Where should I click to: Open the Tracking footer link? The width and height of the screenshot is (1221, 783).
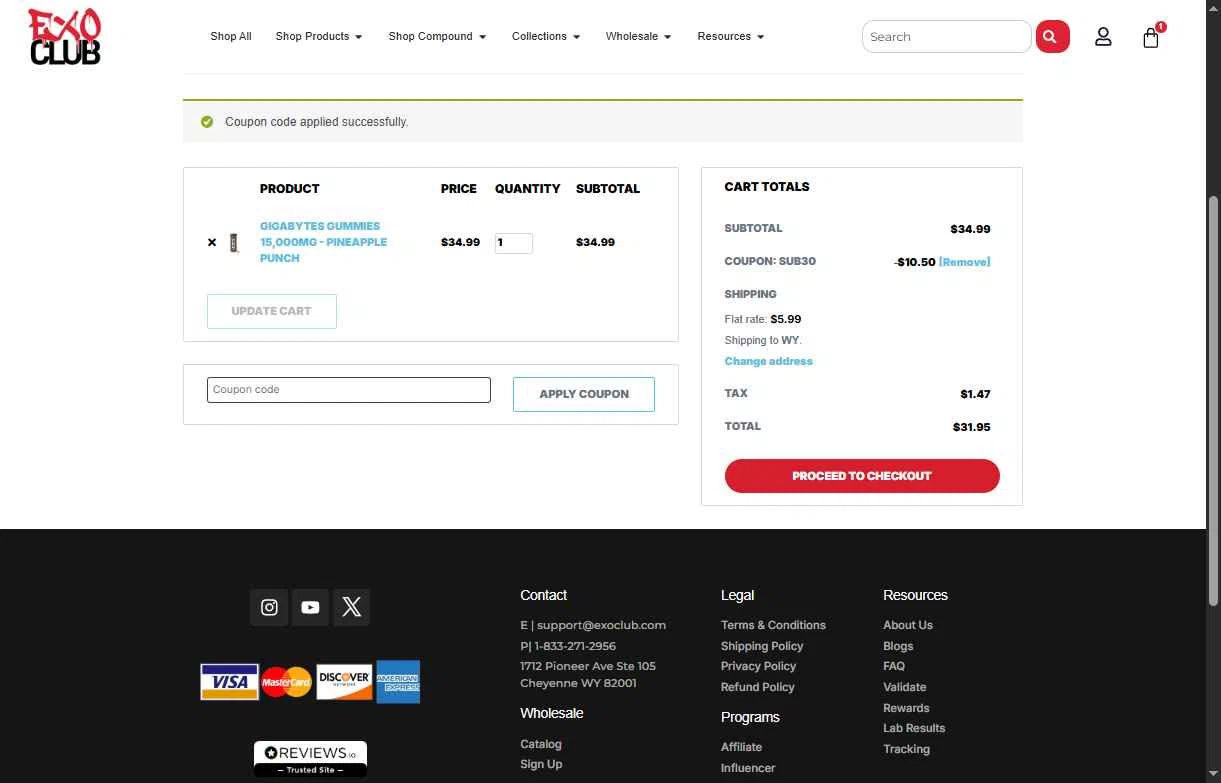pos(906,749)
